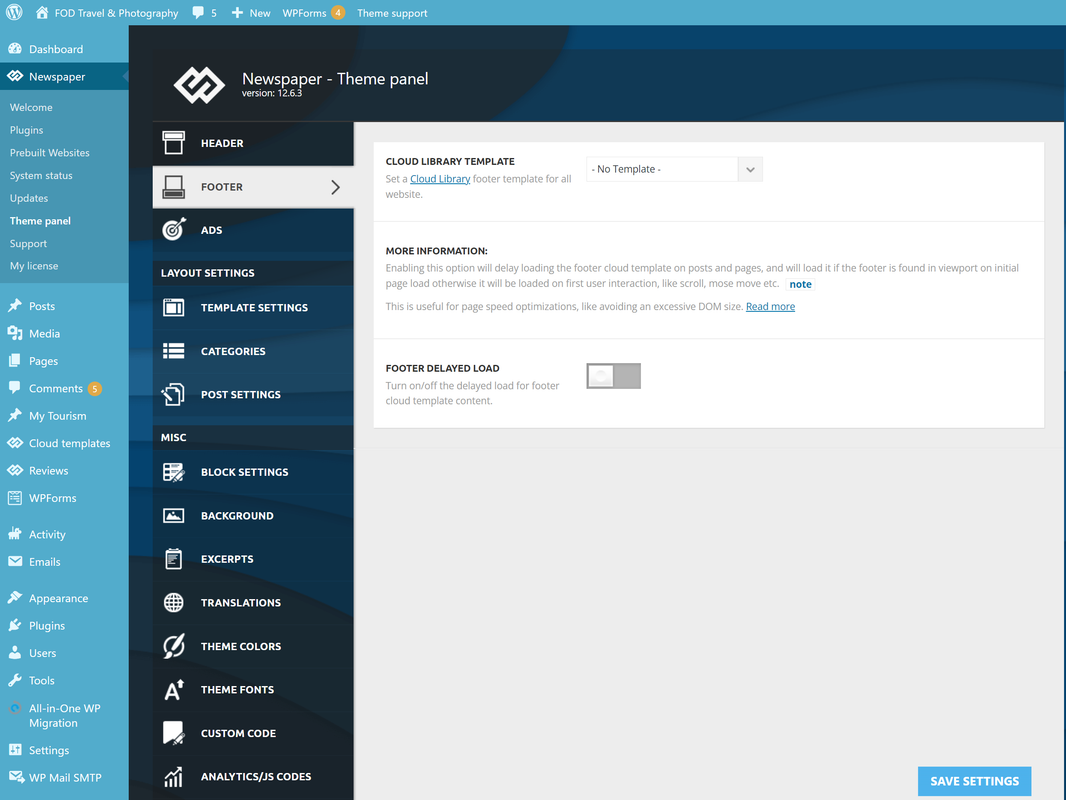This screenshot has width=1066, height=800.
Task: Click the Read more link
Action: tap(770, 307)
